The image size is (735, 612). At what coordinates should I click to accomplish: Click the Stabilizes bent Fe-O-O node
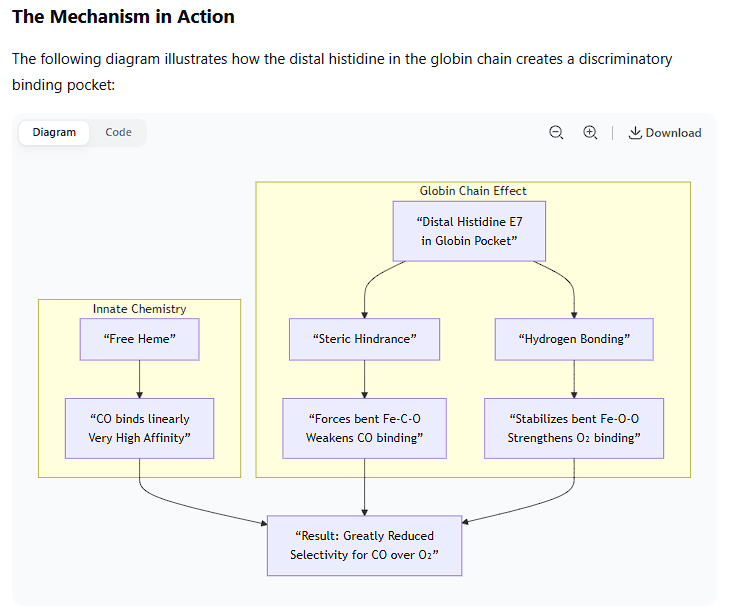click(x=574, y=428)
